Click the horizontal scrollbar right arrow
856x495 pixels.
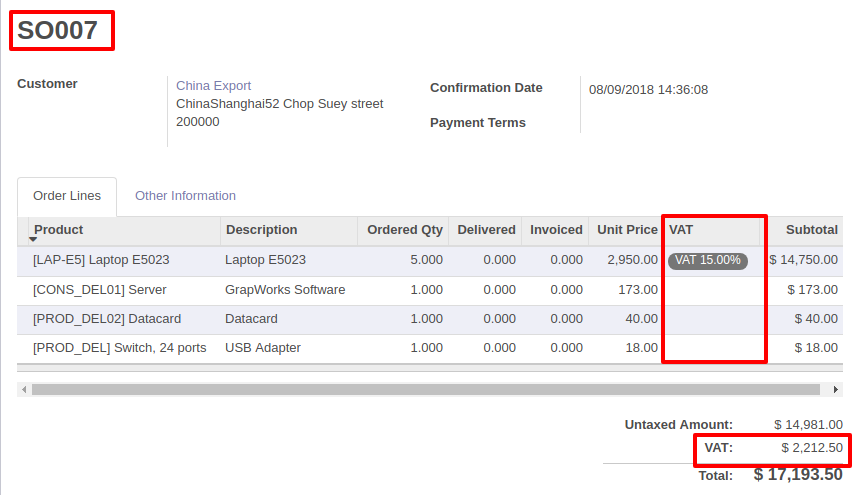(835, 390)
